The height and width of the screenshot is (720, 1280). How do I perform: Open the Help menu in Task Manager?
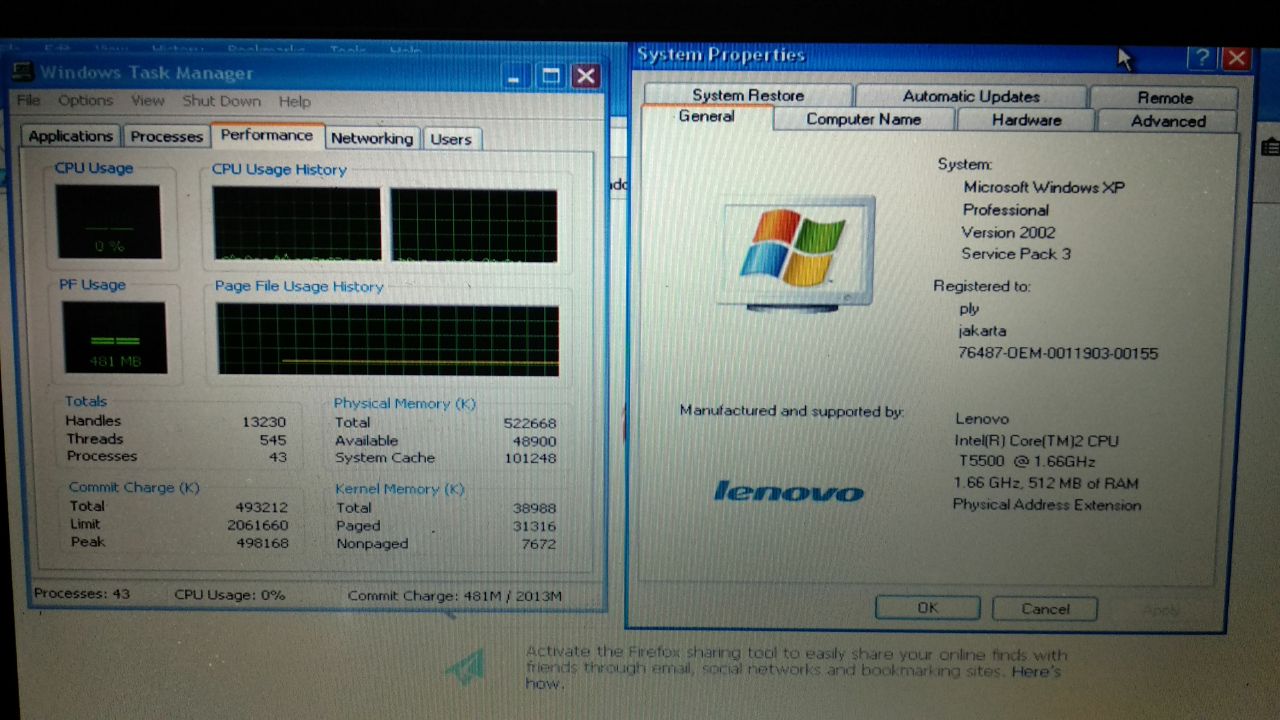click(x=294, y=101)
